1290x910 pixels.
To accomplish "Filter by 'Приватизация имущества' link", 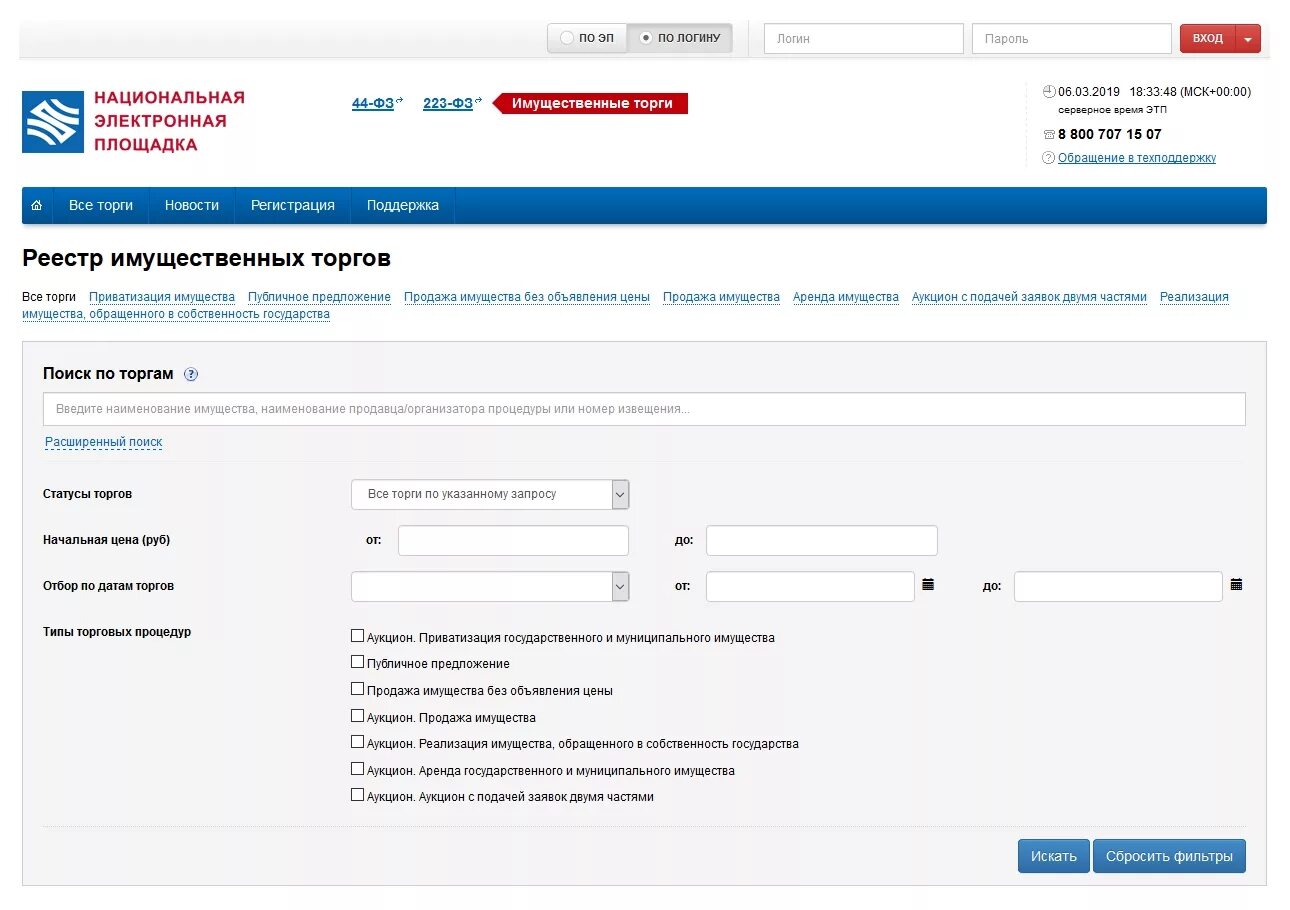I will tap(162, 297).
